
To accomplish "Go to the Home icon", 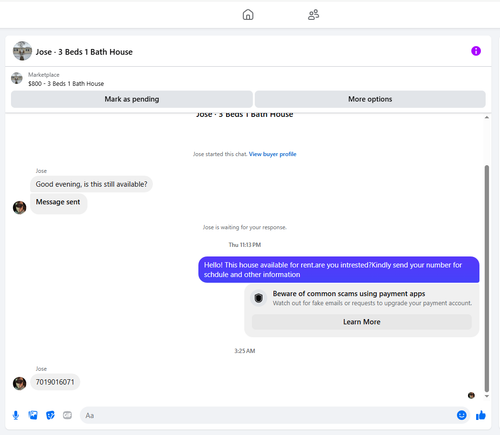I will tap(248, 15).
